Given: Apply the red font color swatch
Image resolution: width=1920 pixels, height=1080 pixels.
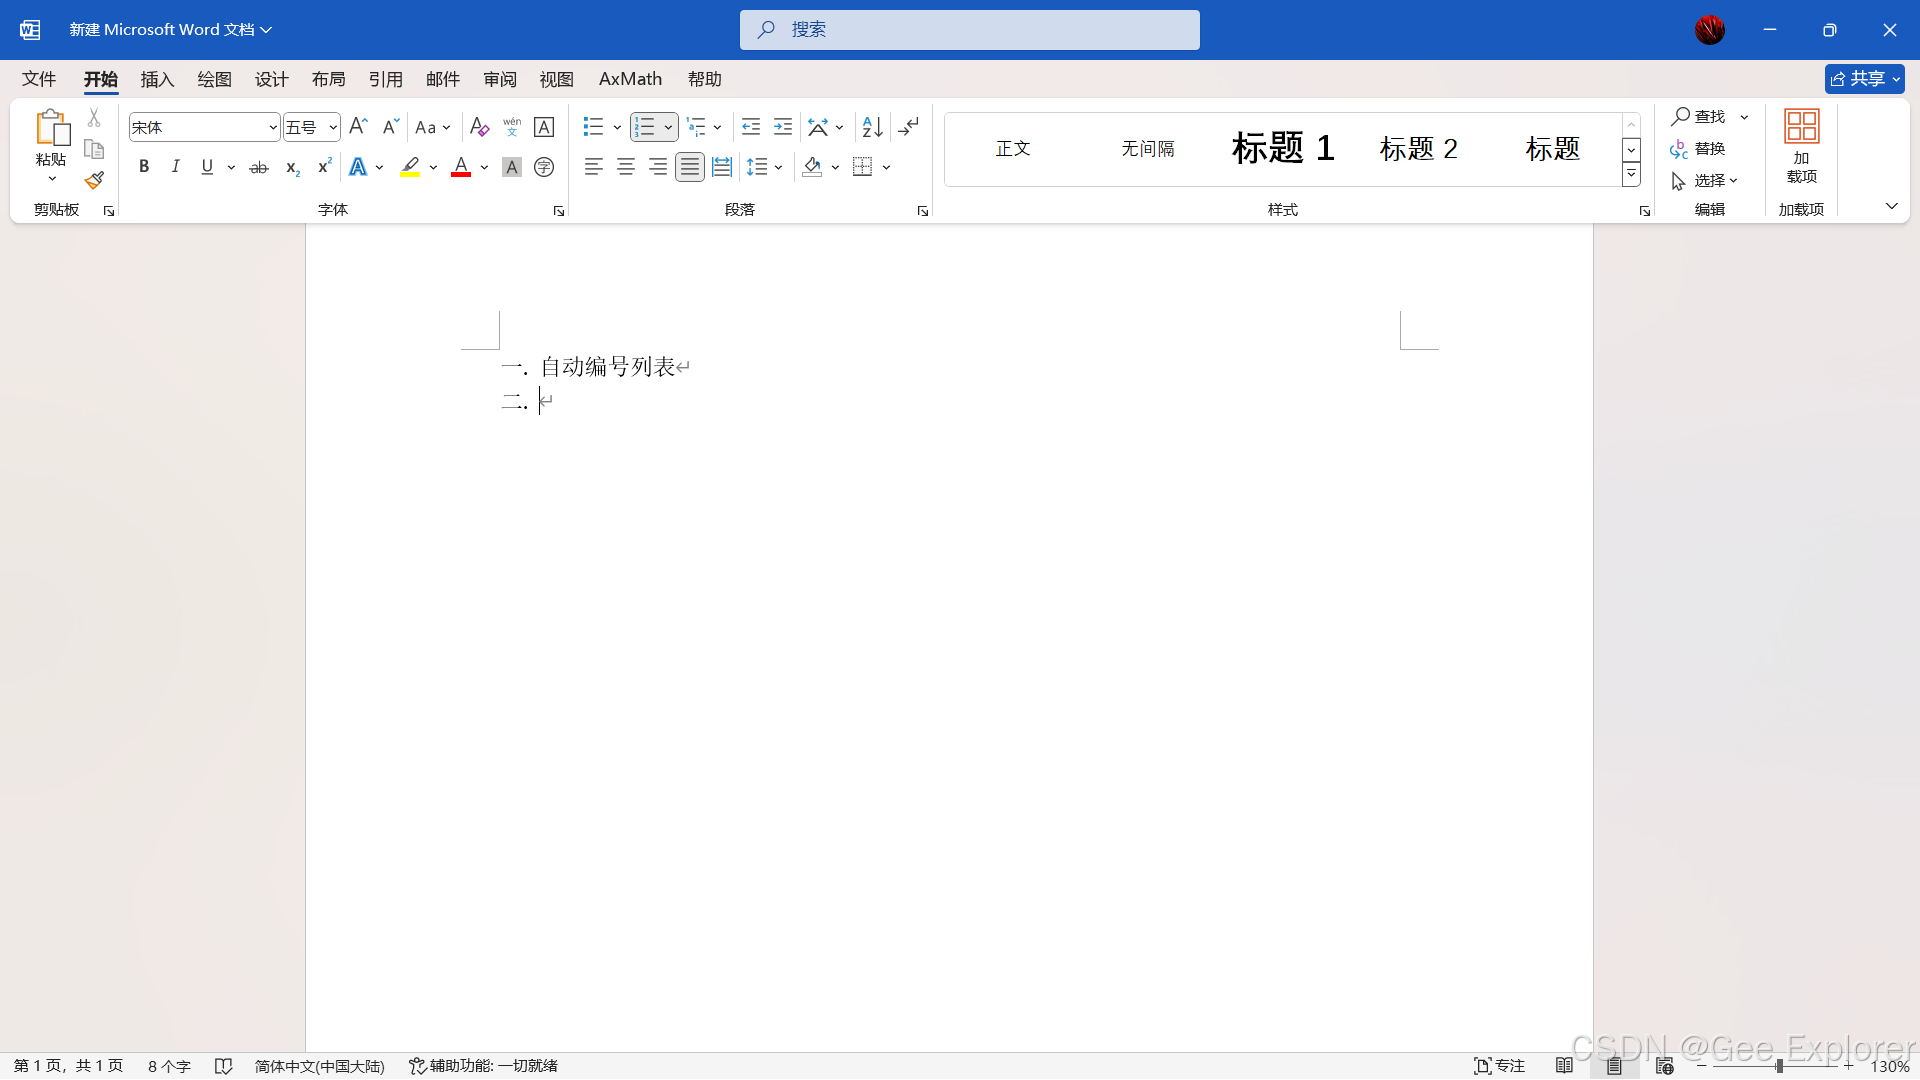Looking at the screenshot, I should click(x=461, y=167).
